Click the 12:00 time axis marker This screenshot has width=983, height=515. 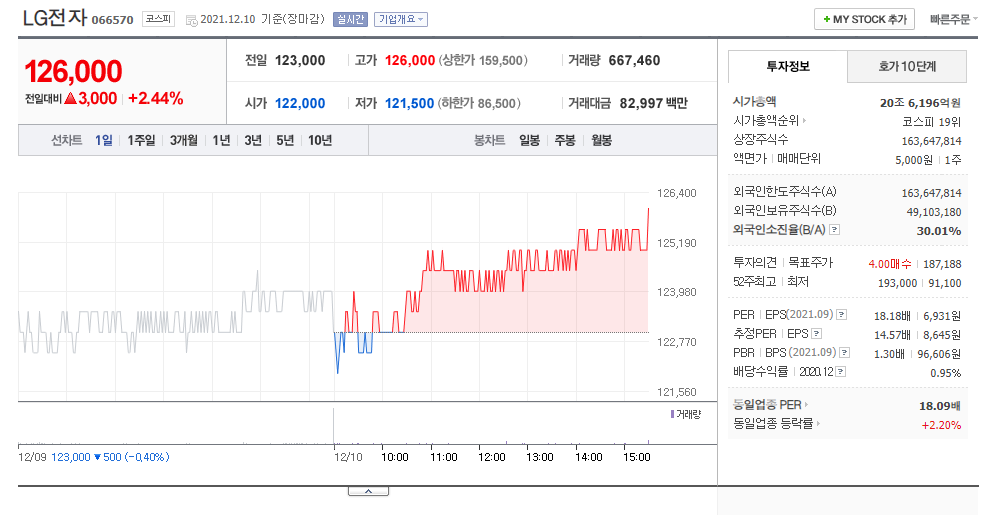pos(492,457)
